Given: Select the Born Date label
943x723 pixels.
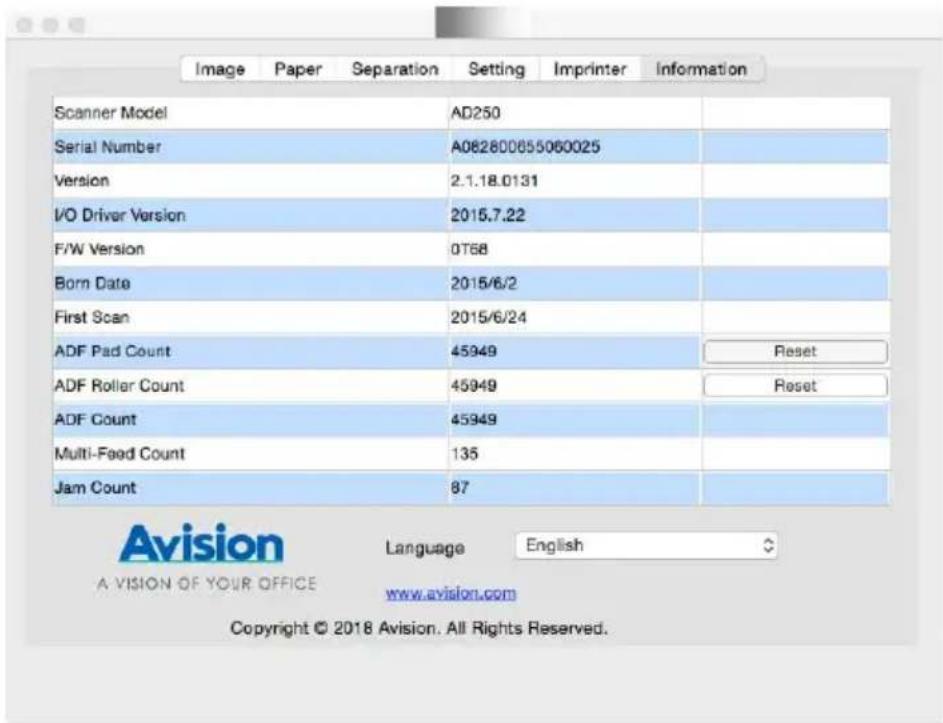Looking at the screenshot, I should coord(92,283).
